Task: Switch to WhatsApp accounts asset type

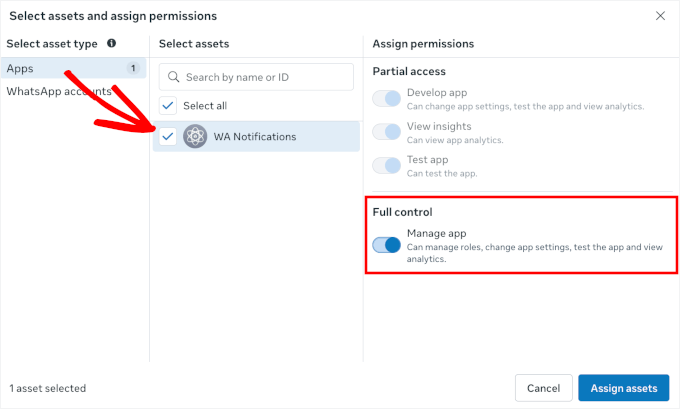Action: 58,91
